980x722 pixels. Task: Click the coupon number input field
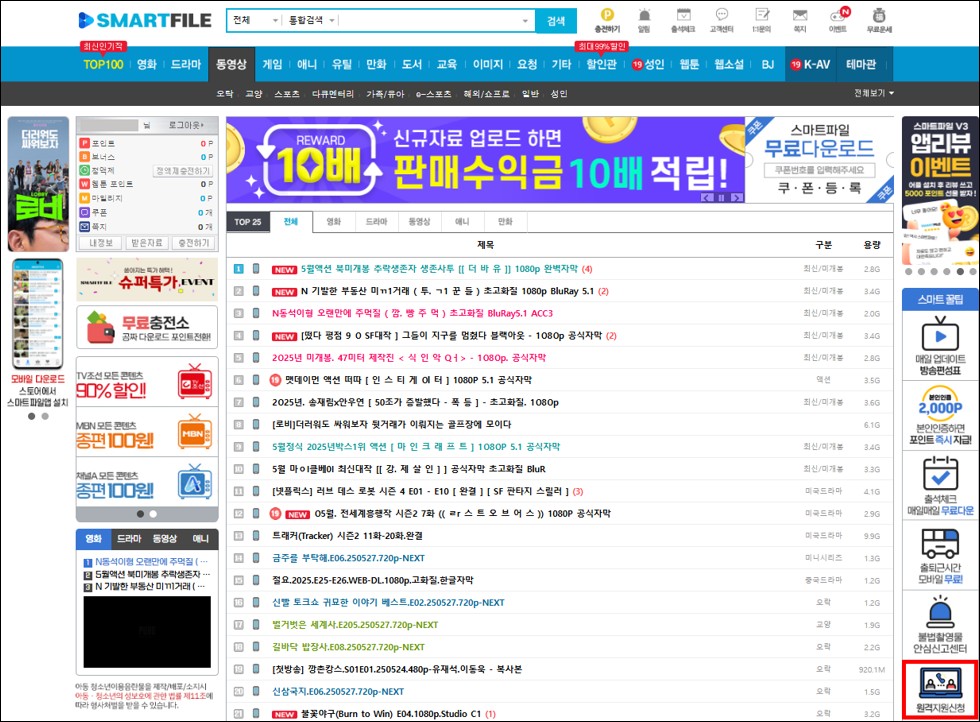pyautogui.click(x=819, y=169)
